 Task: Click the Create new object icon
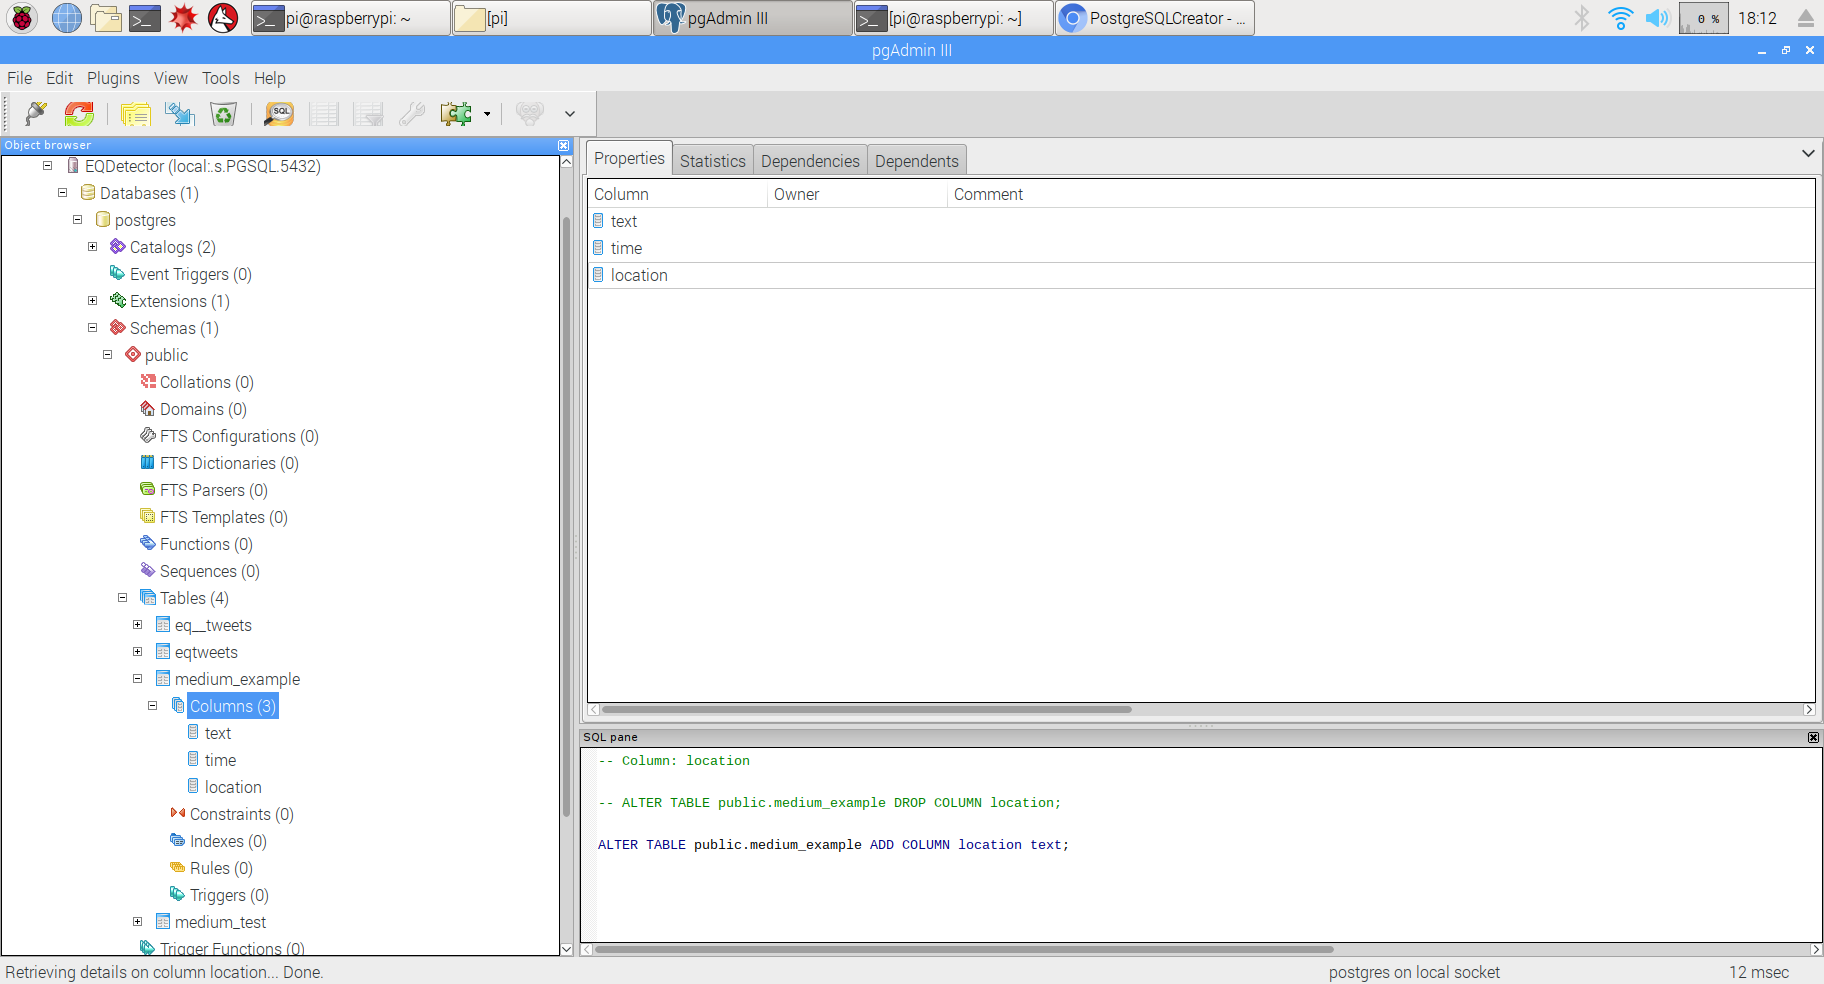[x=180, y=114]
